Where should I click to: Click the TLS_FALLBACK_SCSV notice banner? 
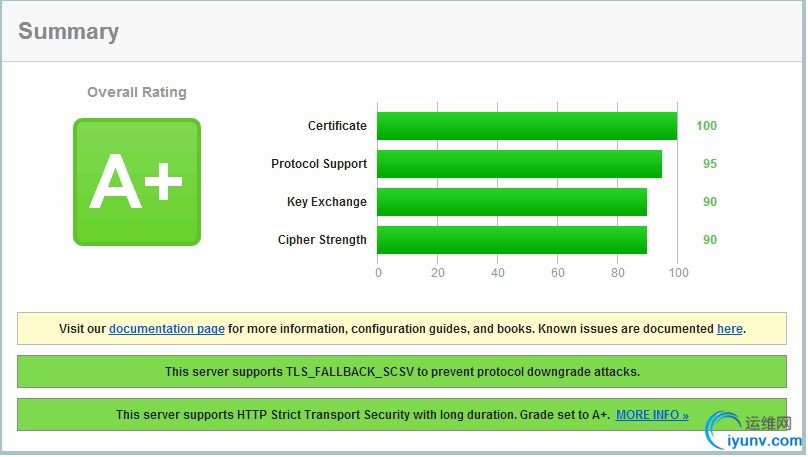tap(402, 372)
